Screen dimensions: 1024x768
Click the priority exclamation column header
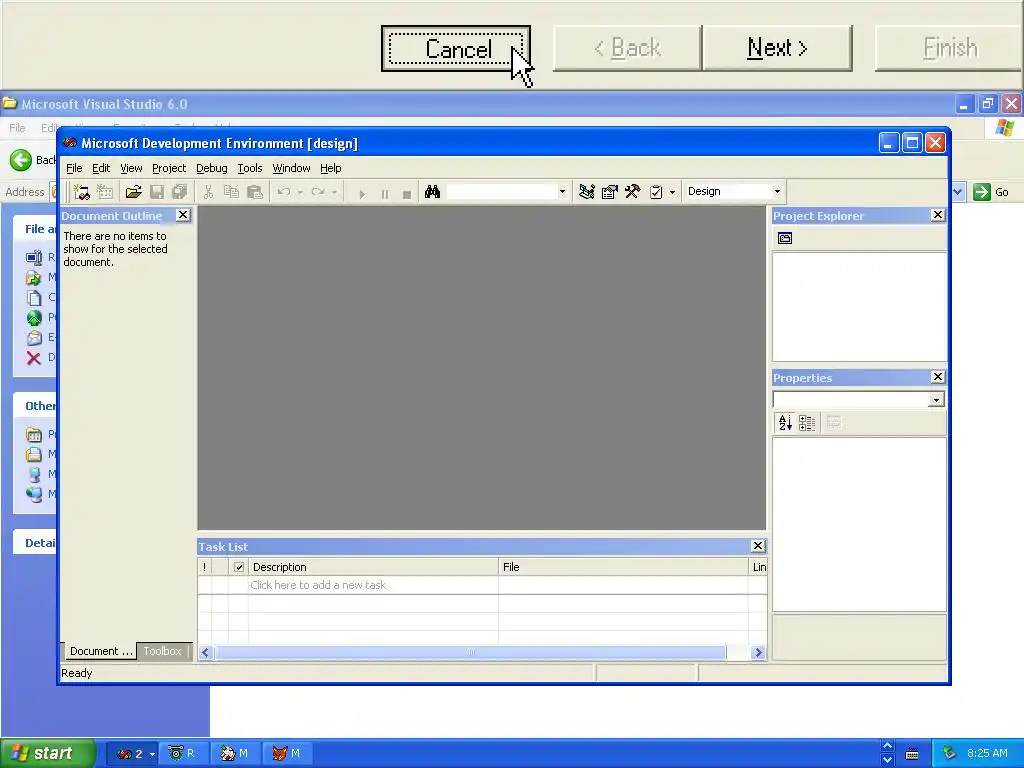(204, 567)
